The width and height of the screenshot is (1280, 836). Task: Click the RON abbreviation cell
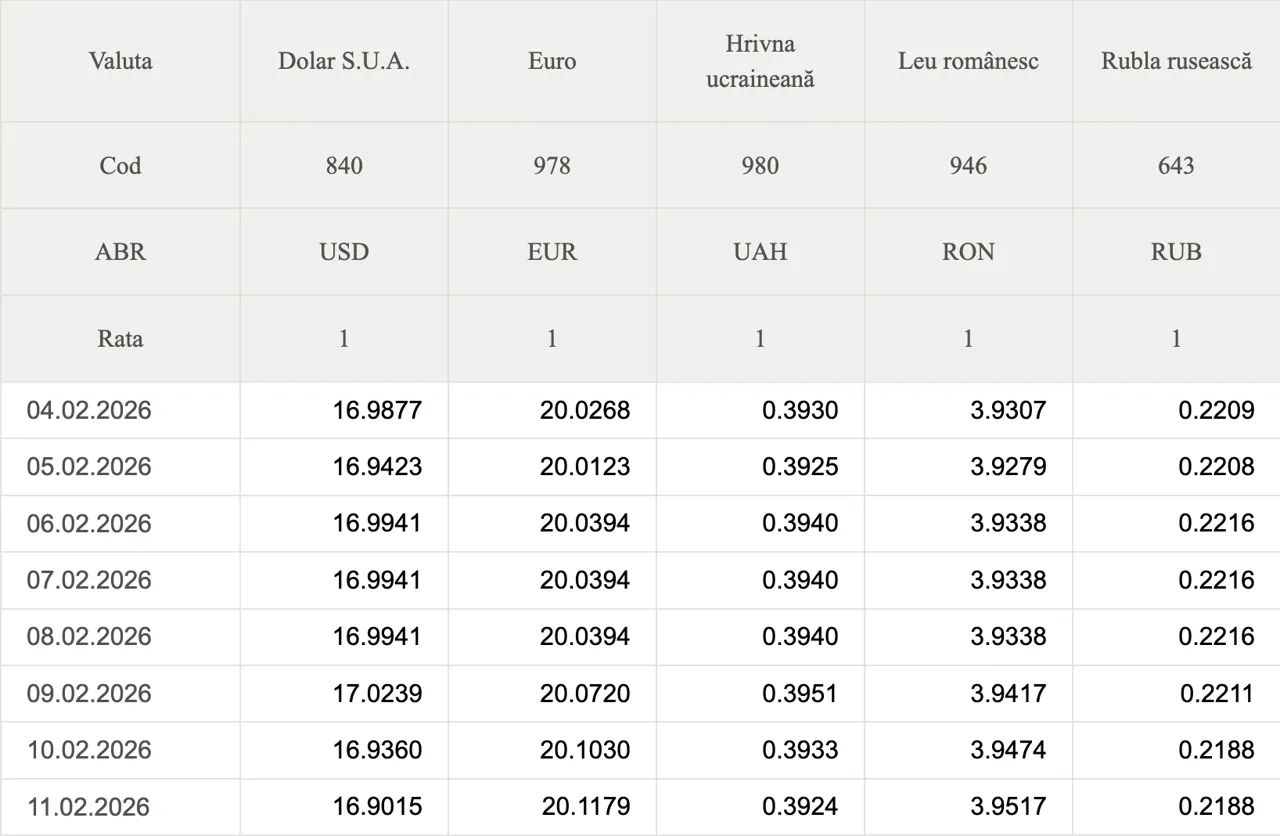pos(968,252)
